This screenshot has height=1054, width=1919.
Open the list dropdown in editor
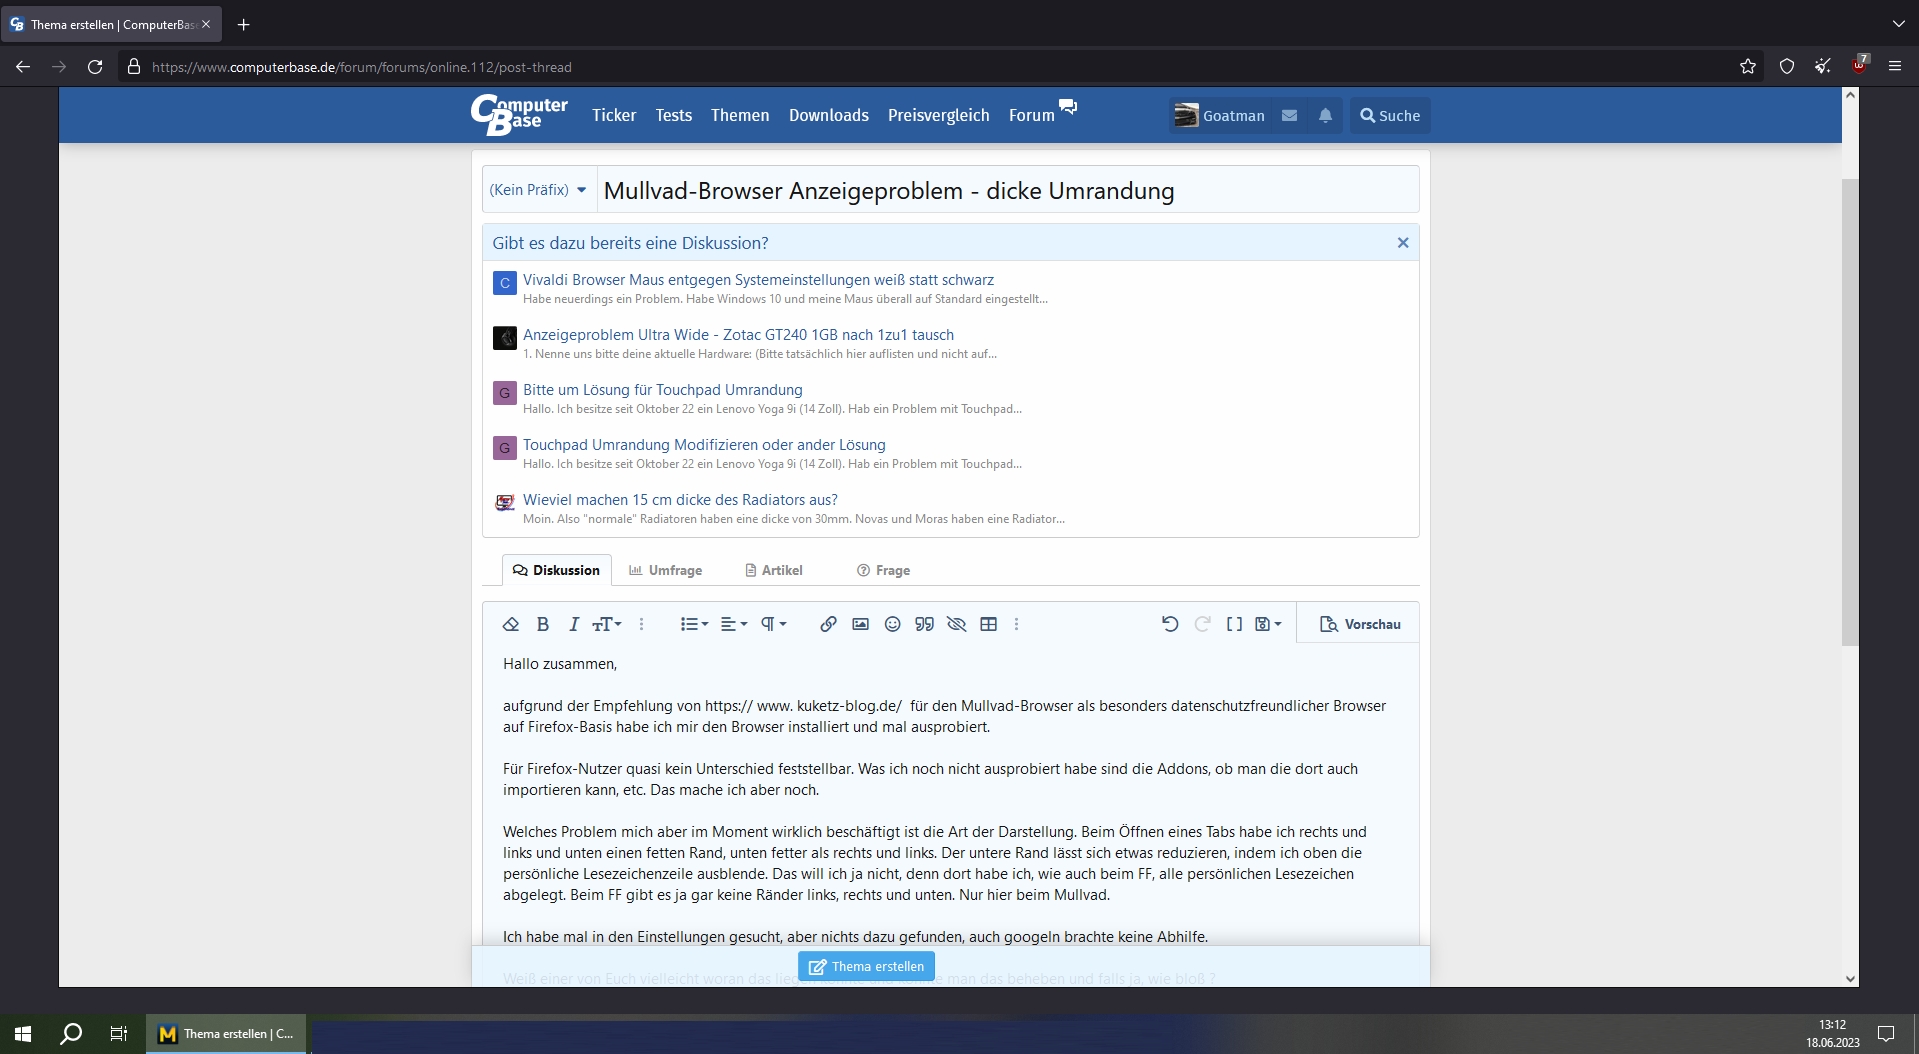point(694,624)
